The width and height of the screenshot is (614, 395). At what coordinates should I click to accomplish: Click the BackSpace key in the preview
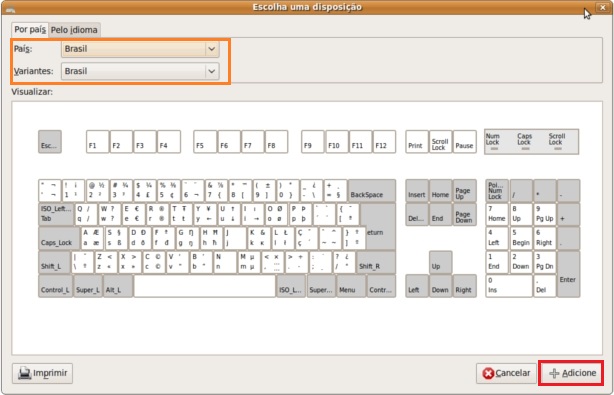[372, 191]
